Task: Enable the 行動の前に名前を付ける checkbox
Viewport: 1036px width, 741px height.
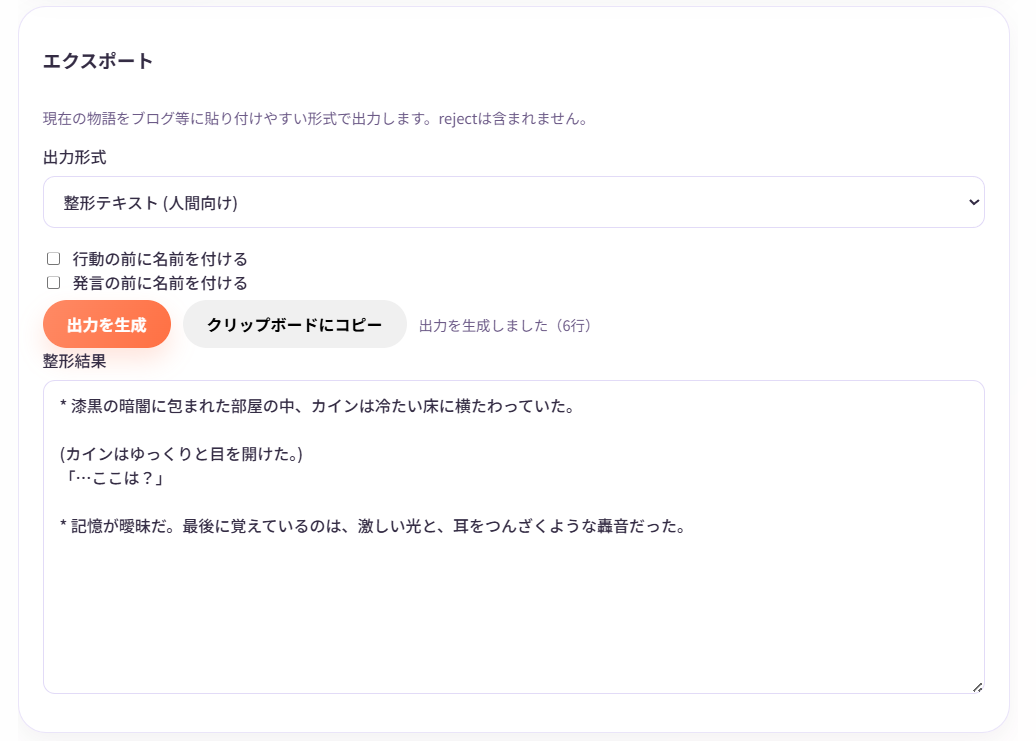Action: pos(54,258)
